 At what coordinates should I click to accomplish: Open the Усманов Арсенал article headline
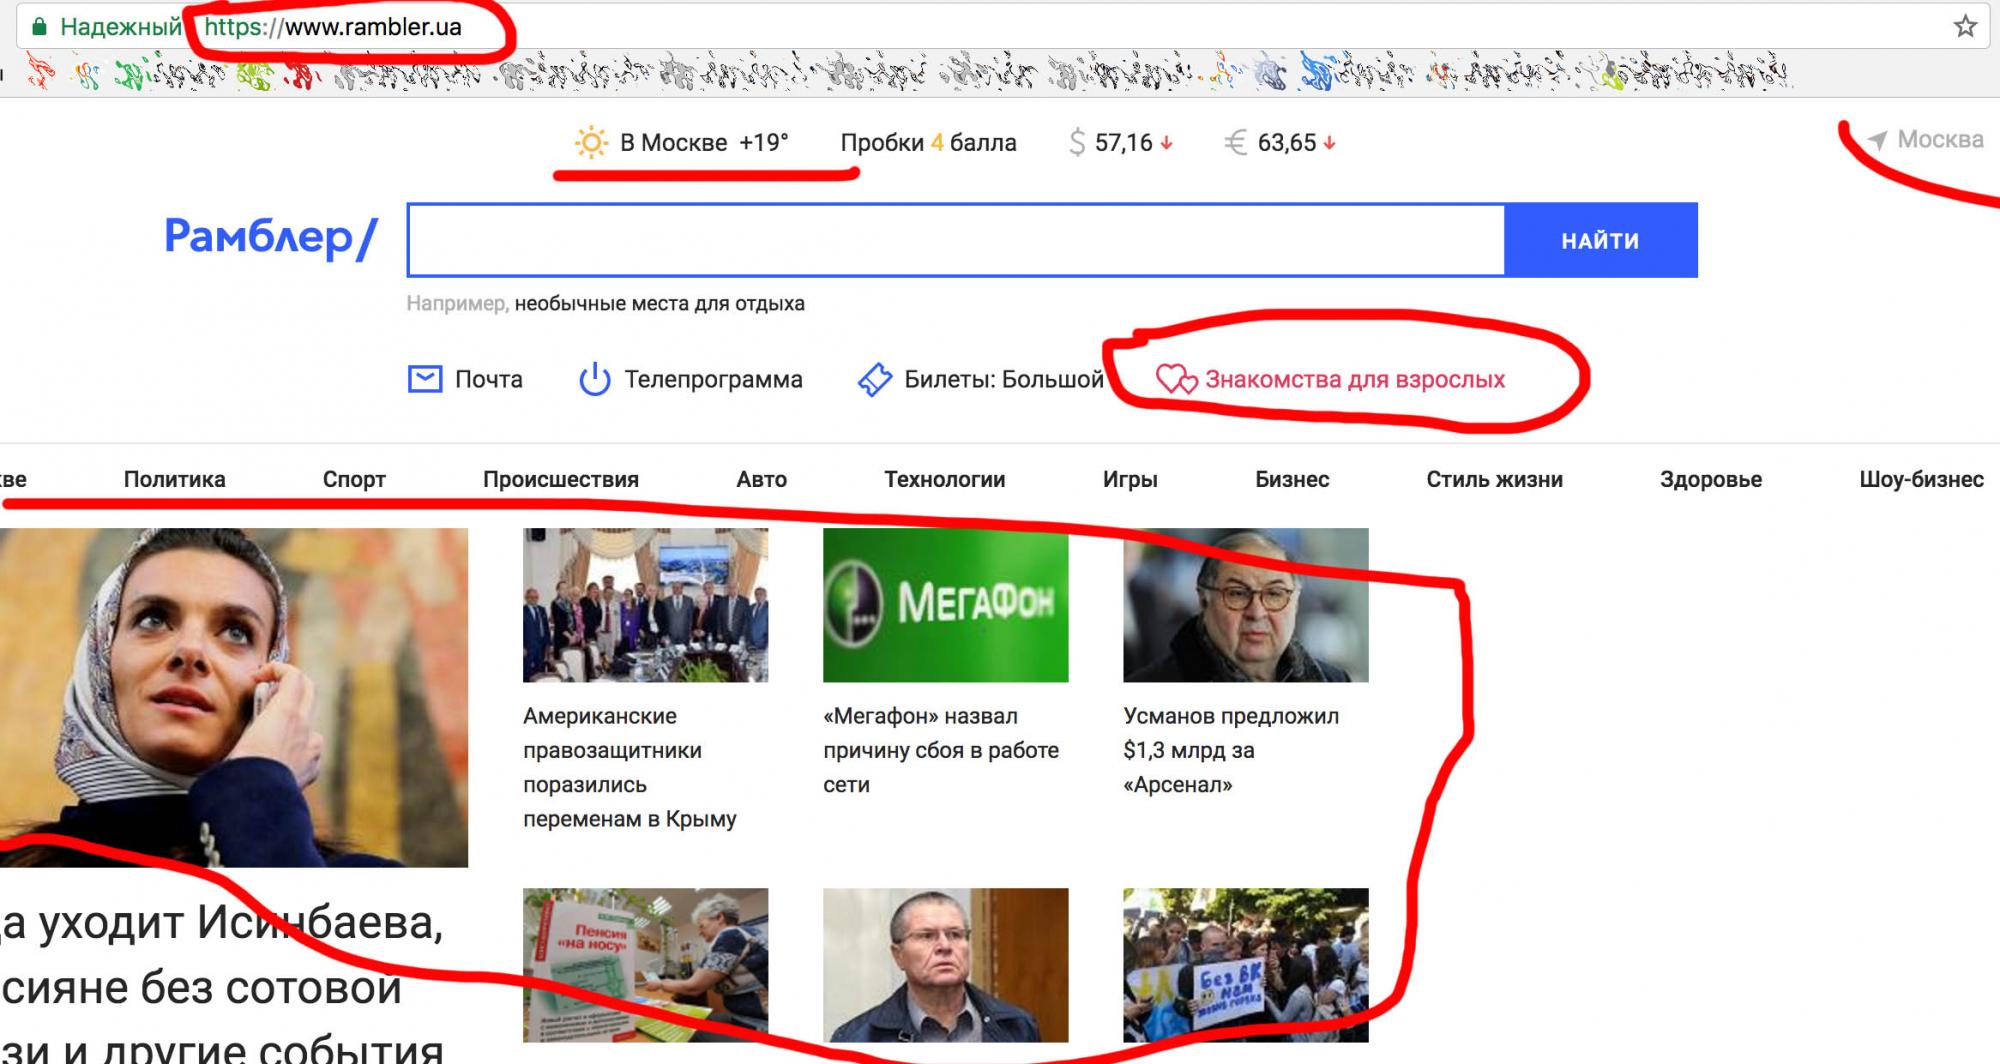1230,750
